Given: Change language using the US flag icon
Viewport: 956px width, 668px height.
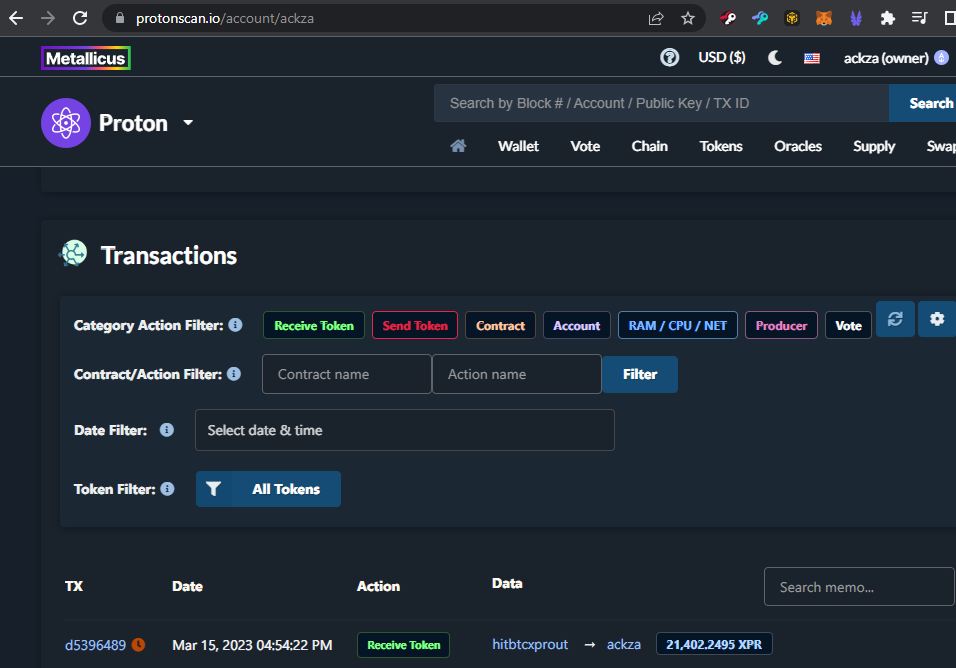Looking at the screenshot, I should click(x=812, y=59).
